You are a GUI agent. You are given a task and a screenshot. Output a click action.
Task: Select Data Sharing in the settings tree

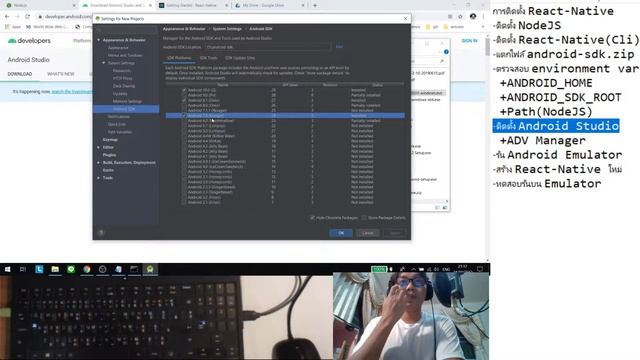click(x=124, y=86)
